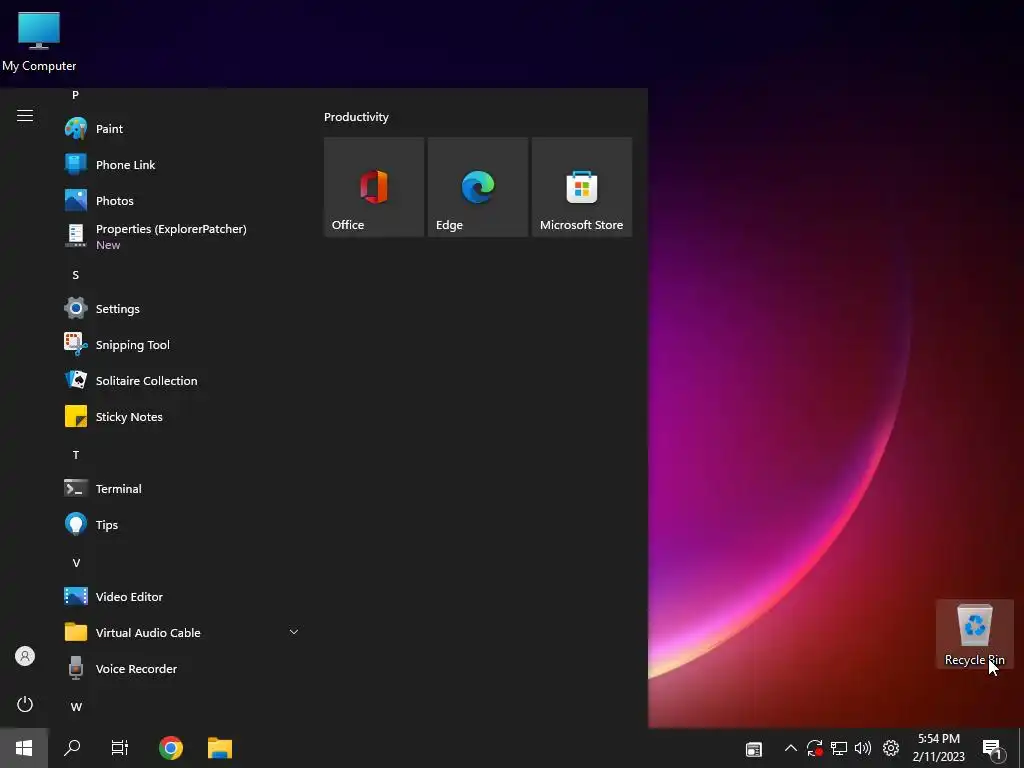Jump to letter V section header
The image size is (1024, 768).
76,563
